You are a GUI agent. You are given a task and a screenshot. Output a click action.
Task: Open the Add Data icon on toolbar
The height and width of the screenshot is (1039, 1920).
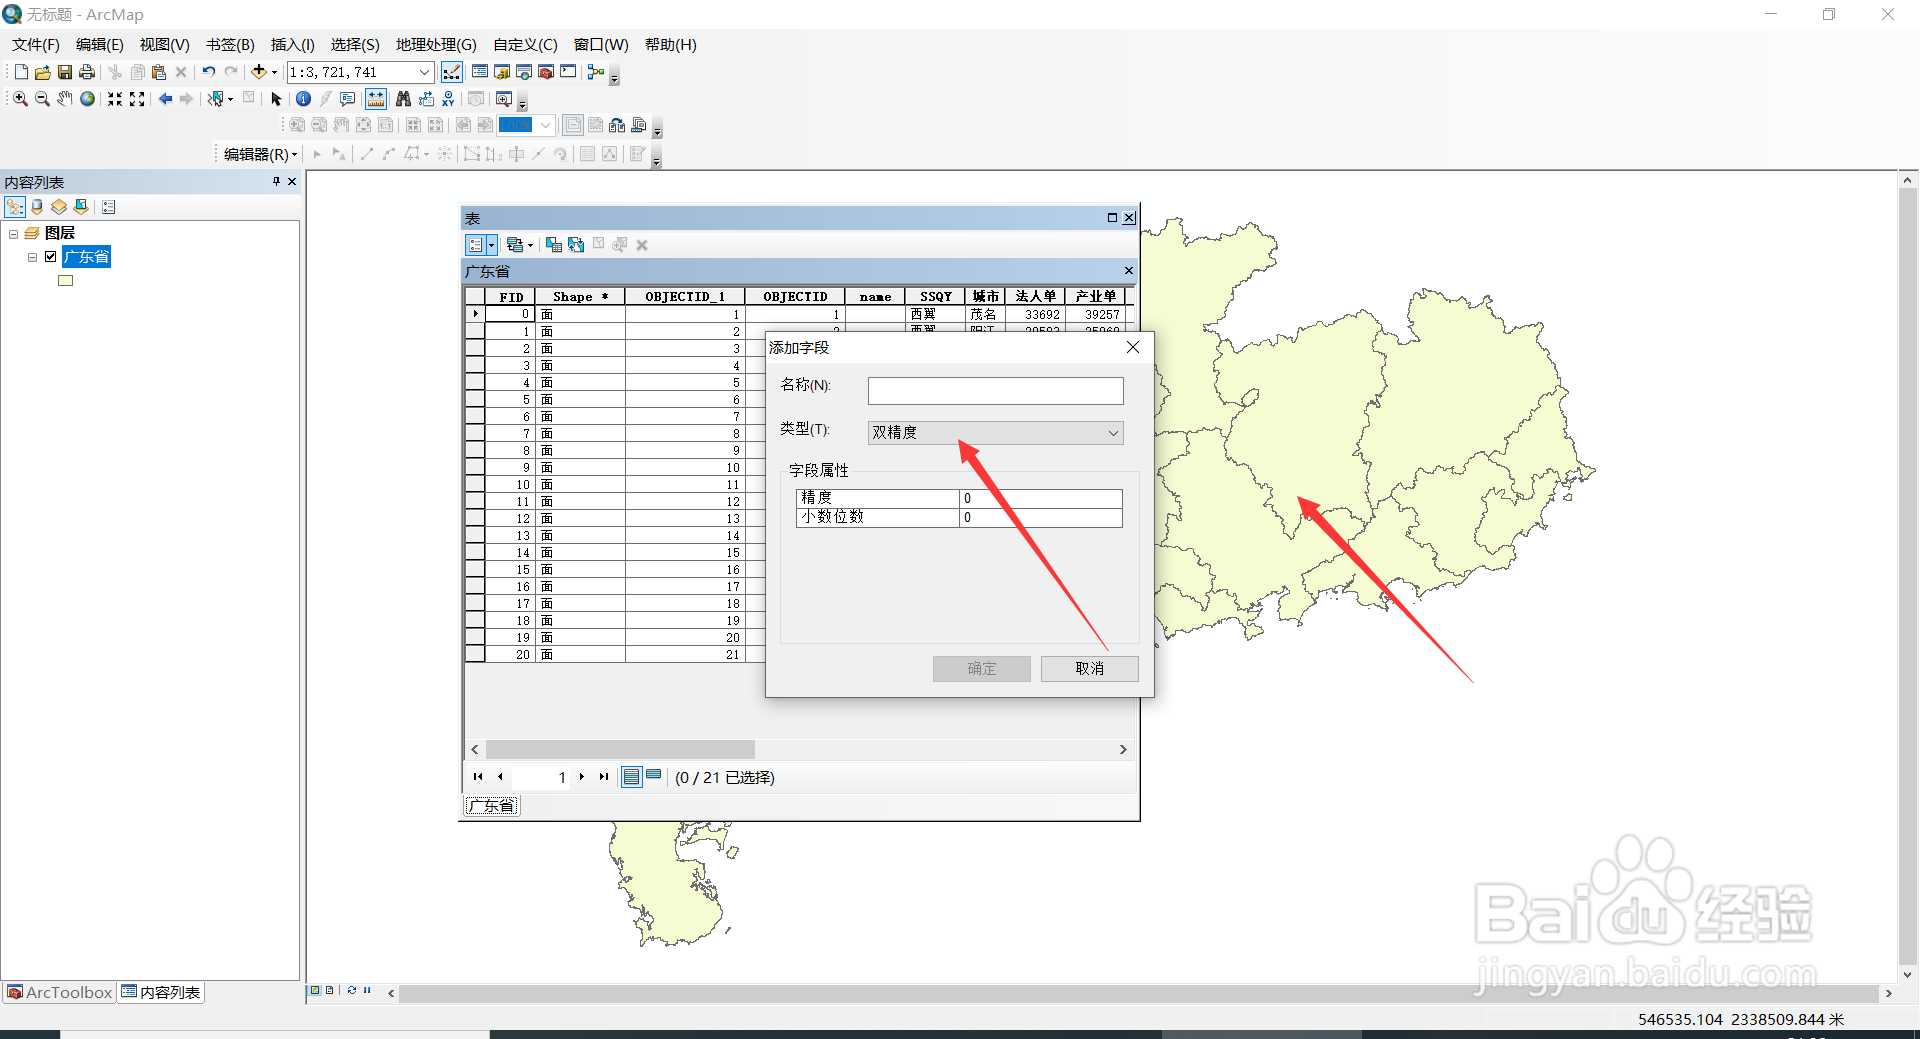pyautogui.click(x=257, y=71)
